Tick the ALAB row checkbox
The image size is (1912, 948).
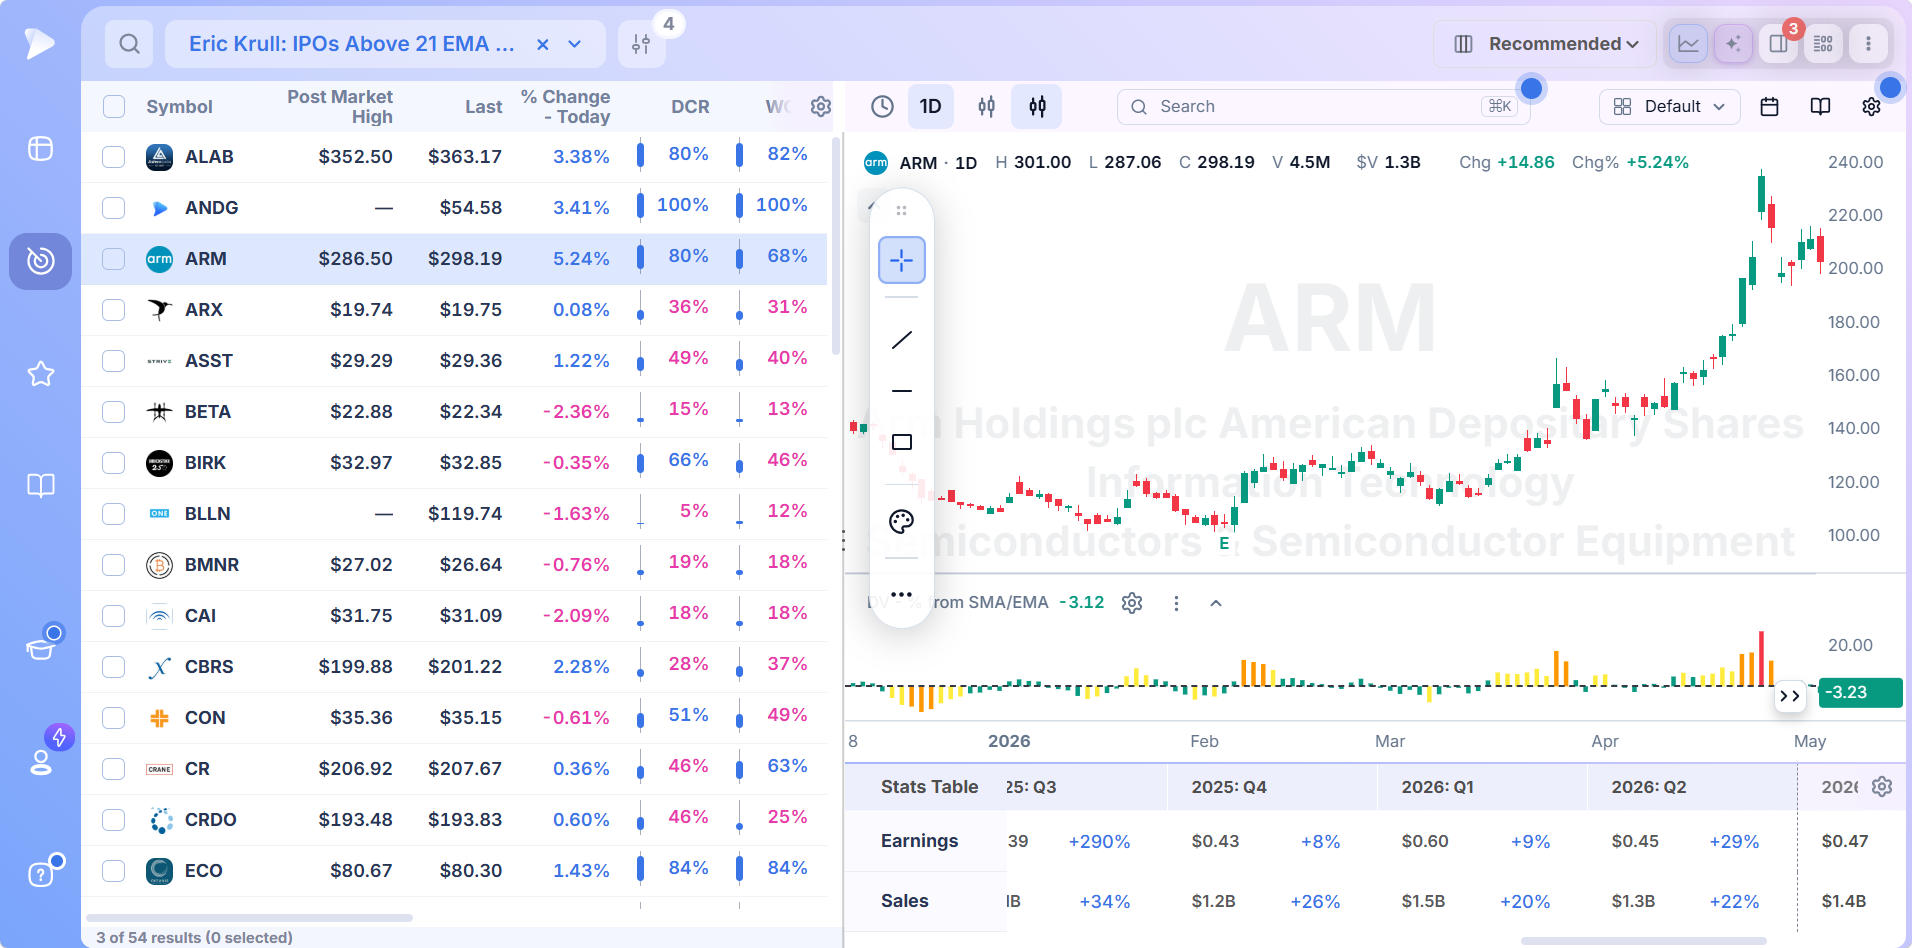114,157
